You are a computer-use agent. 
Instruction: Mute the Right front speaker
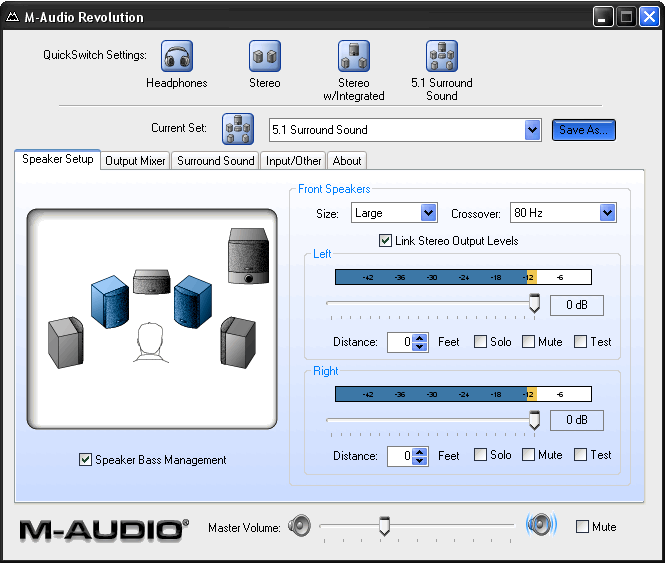click(x=528, y=455)
